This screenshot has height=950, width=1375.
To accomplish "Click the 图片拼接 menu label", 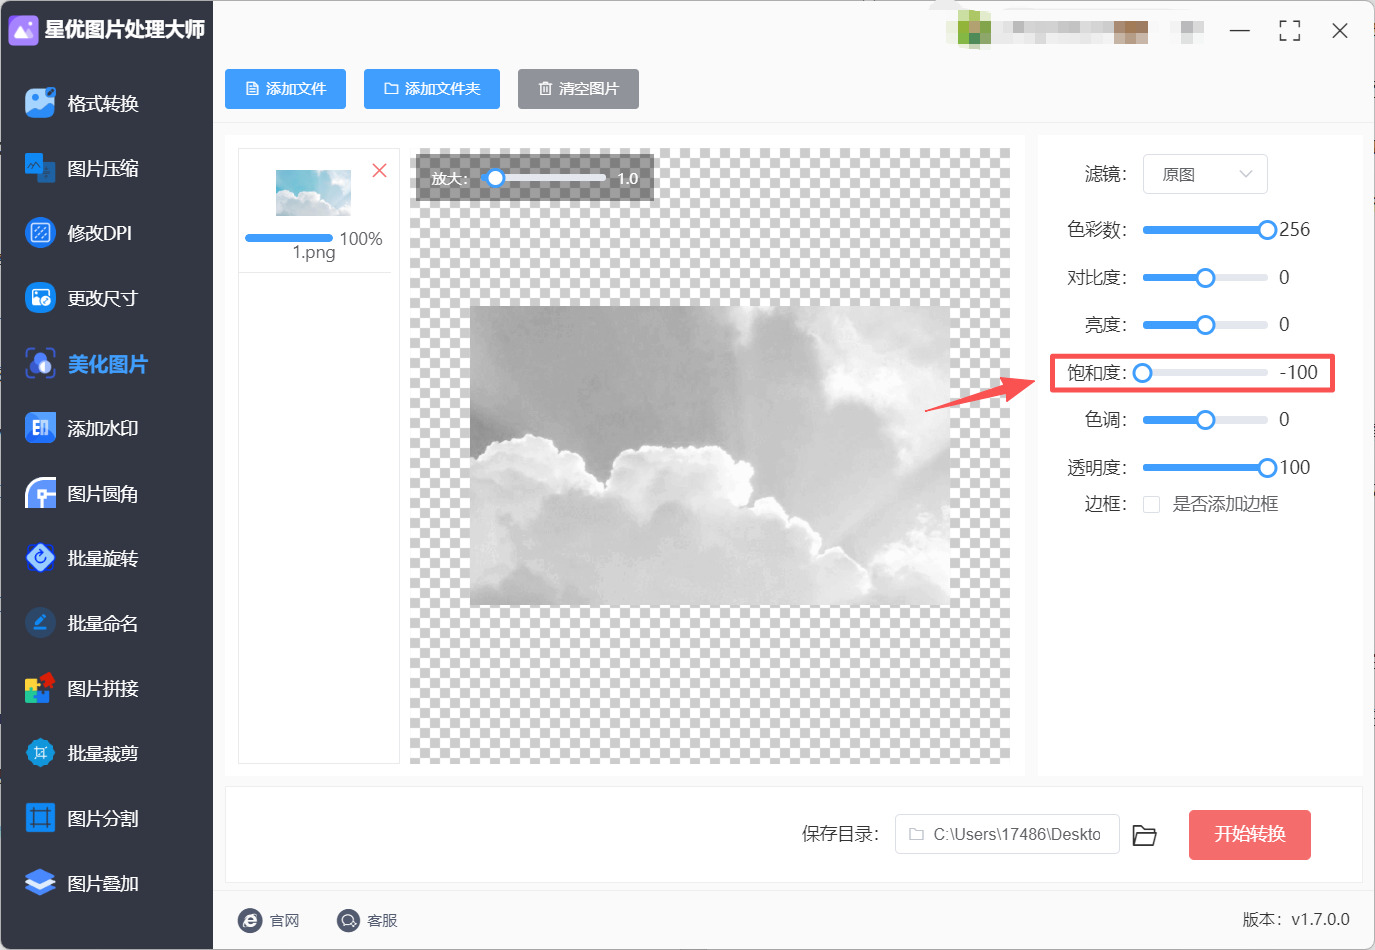I will click(x=103, y=688).
